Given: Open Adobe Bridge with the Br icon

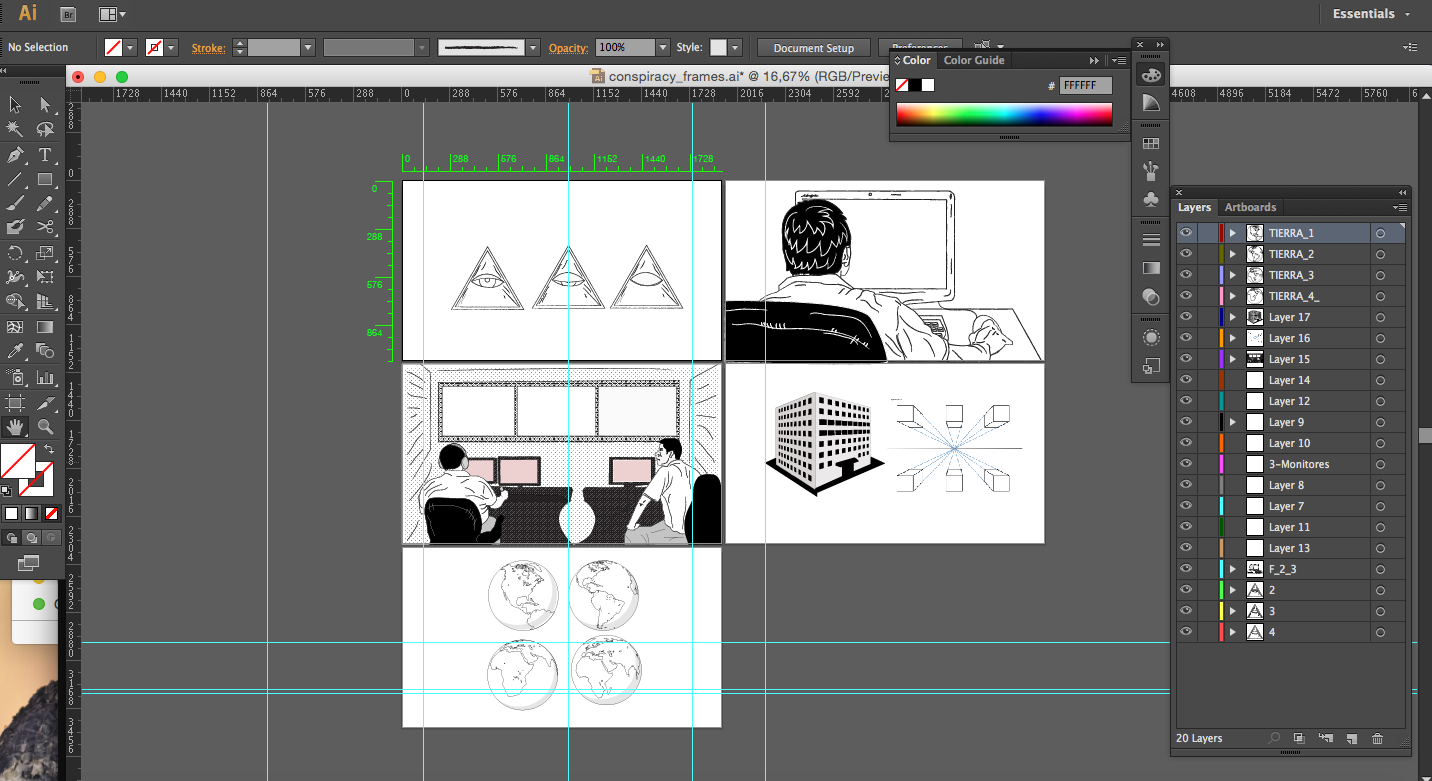Looking at the screenshot, I should click(x=68, y=14).
